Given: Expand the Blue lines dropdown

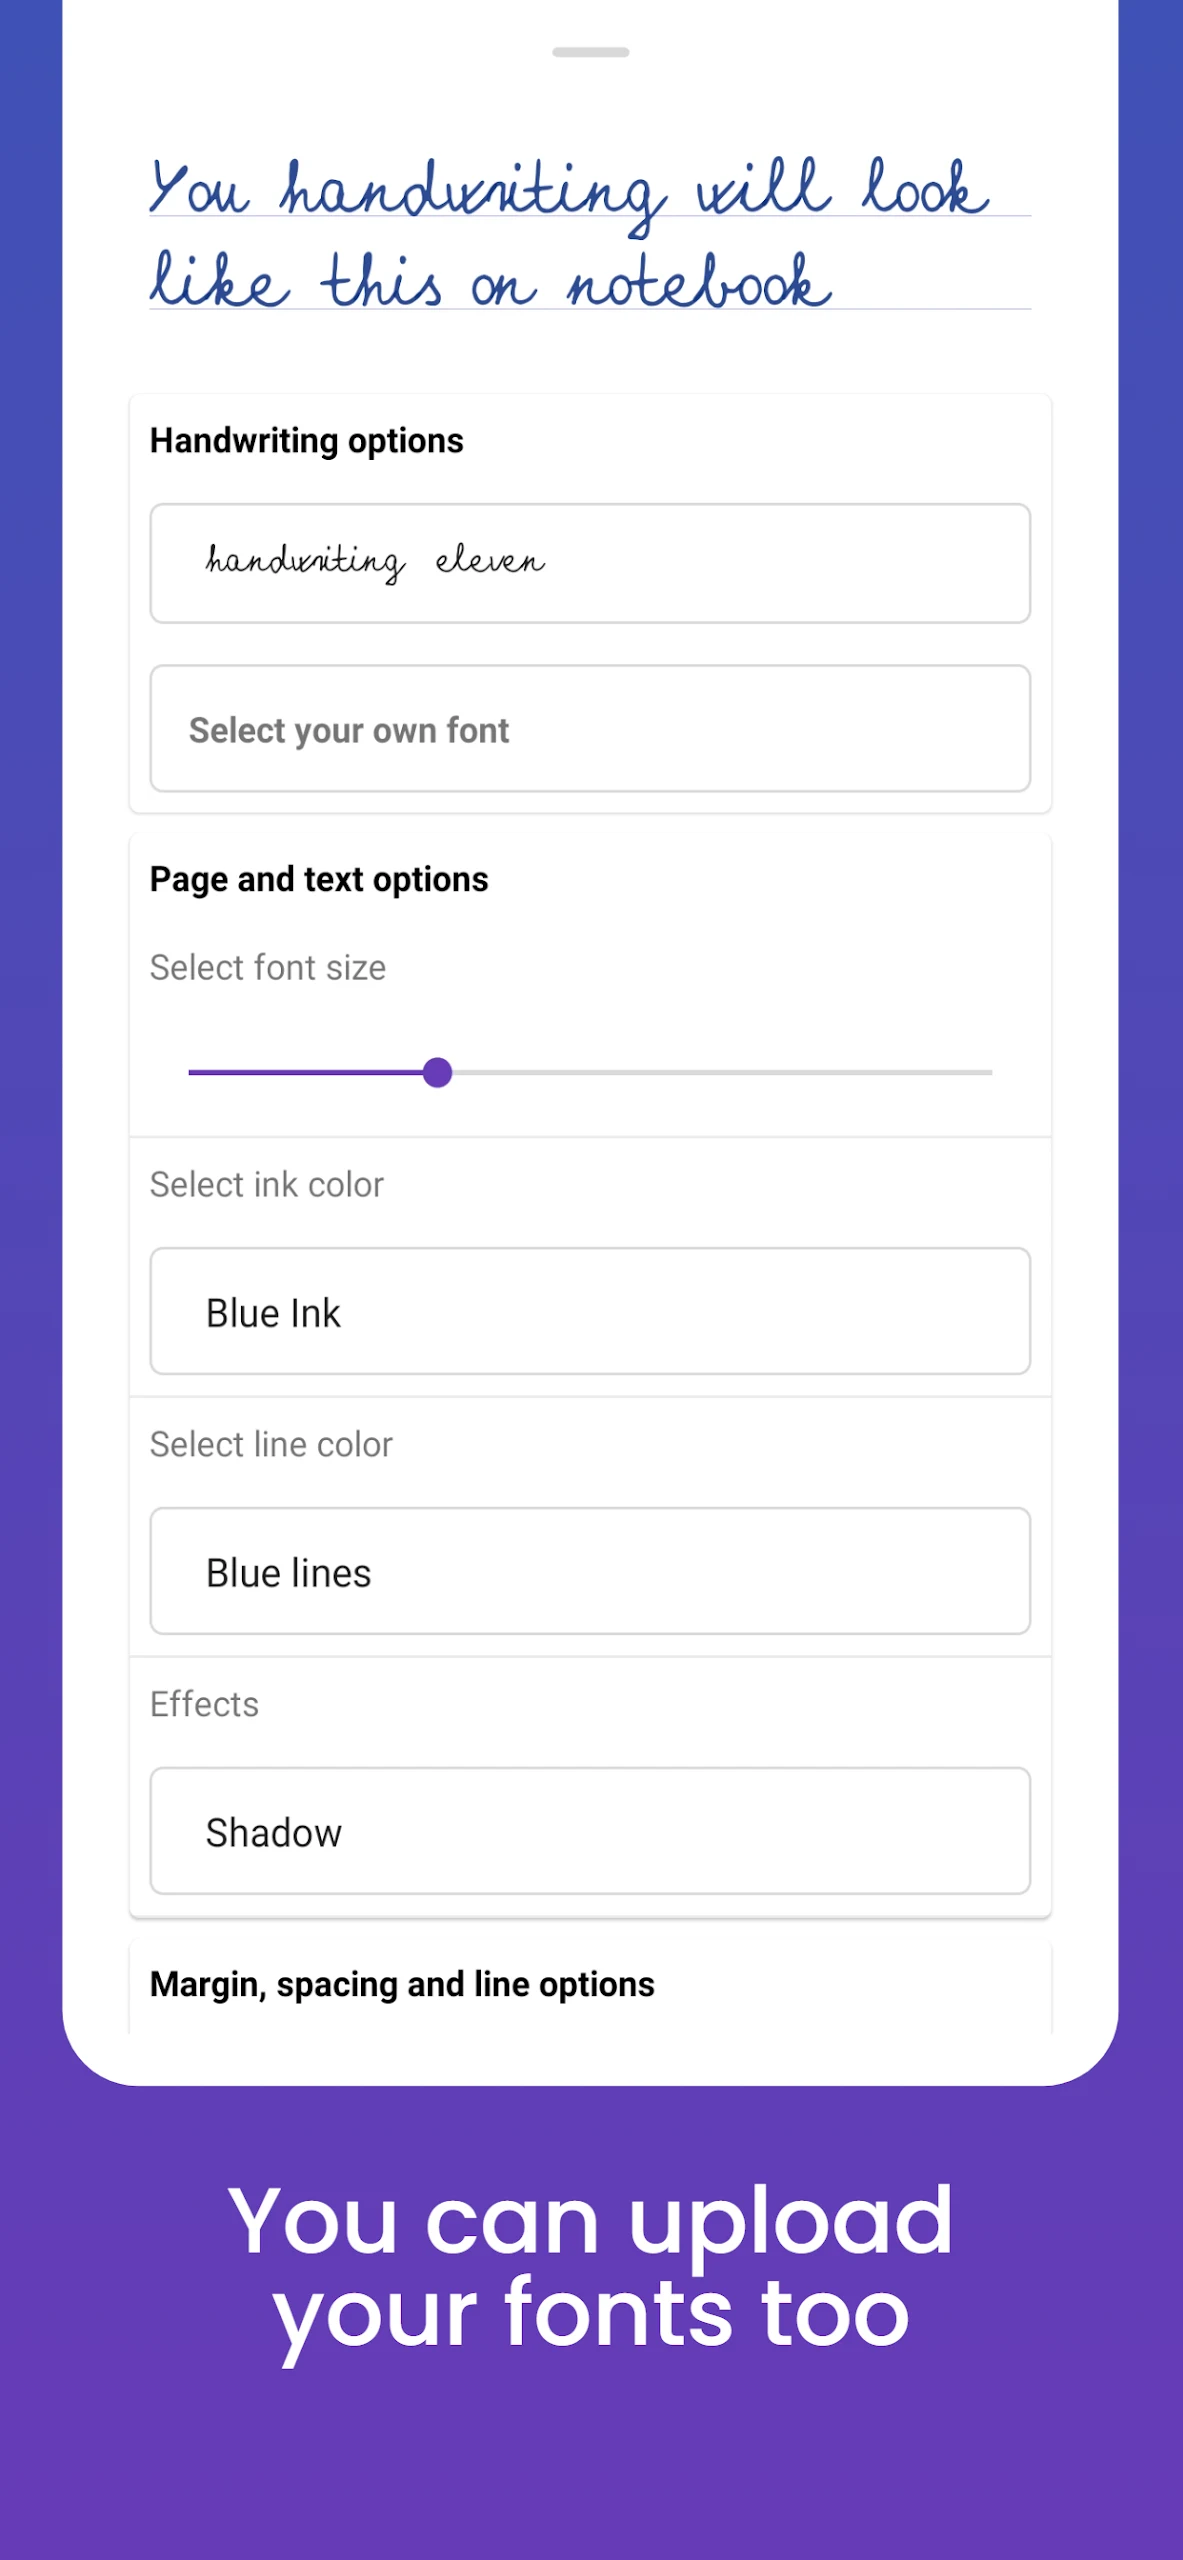Looking at the screenshot, I should [590, 1571].
